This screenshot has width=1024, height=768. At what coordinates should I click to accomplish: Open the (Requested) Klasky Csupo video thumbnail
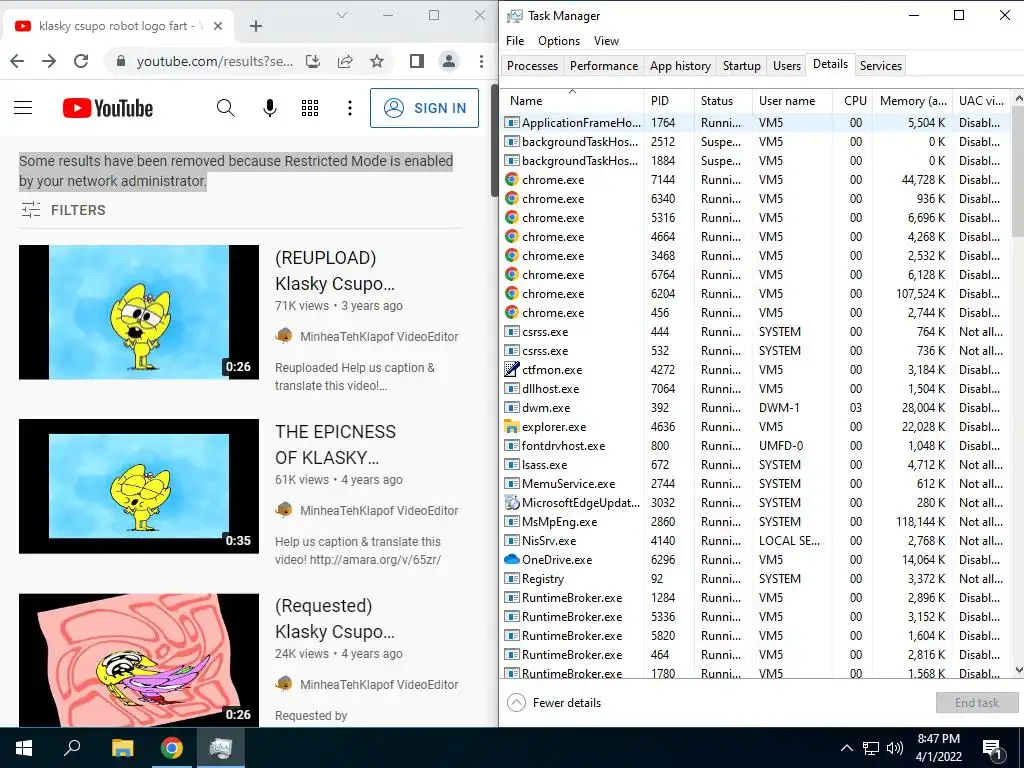[x=139, y=660]
